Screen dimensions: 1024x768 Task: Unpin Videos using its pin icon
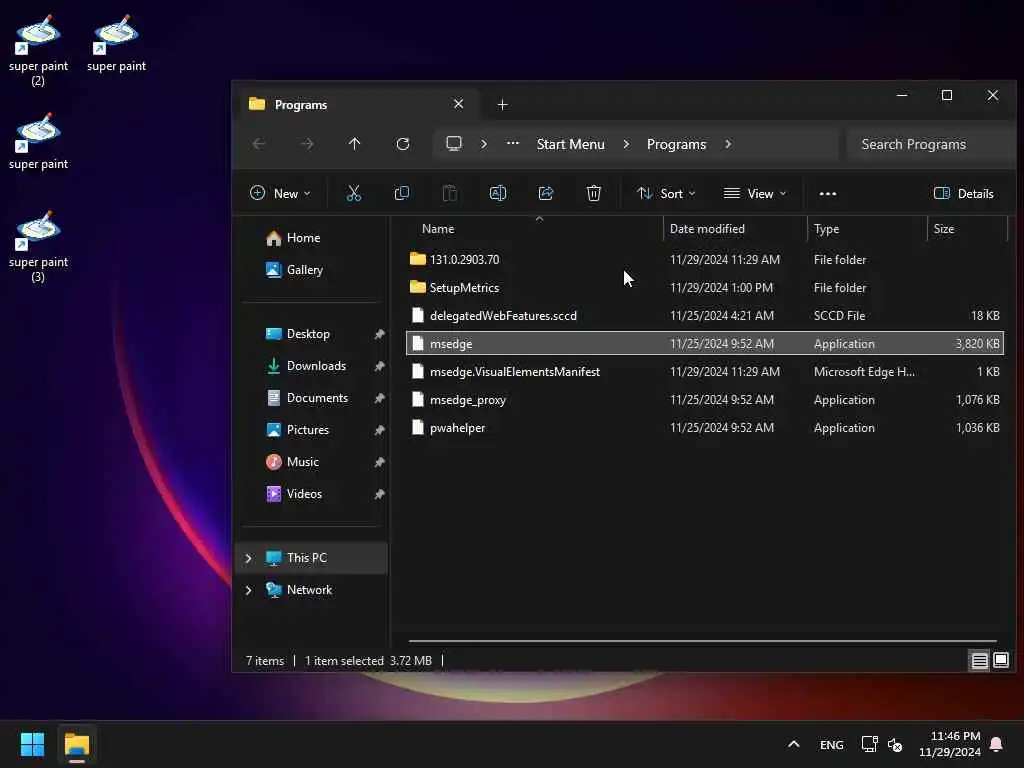coord(379,494)
